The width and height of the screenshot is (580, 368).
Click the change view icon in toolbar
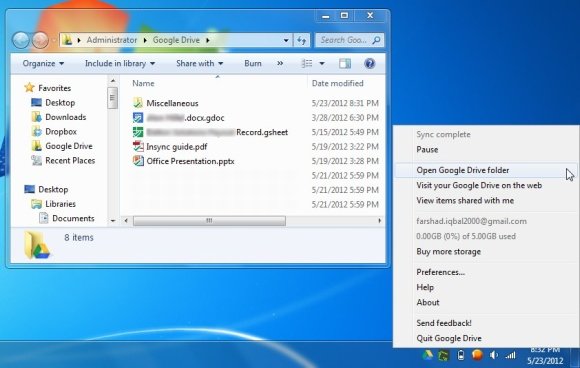[307, 64]
